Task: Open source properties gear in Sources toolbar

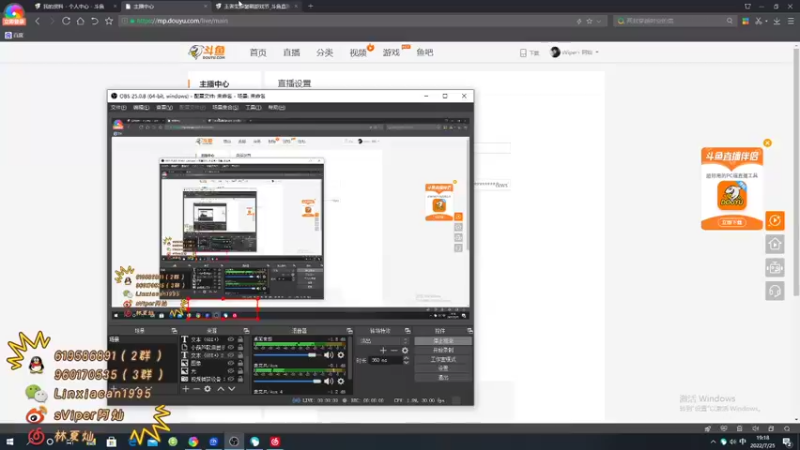Action: [207, 389]
